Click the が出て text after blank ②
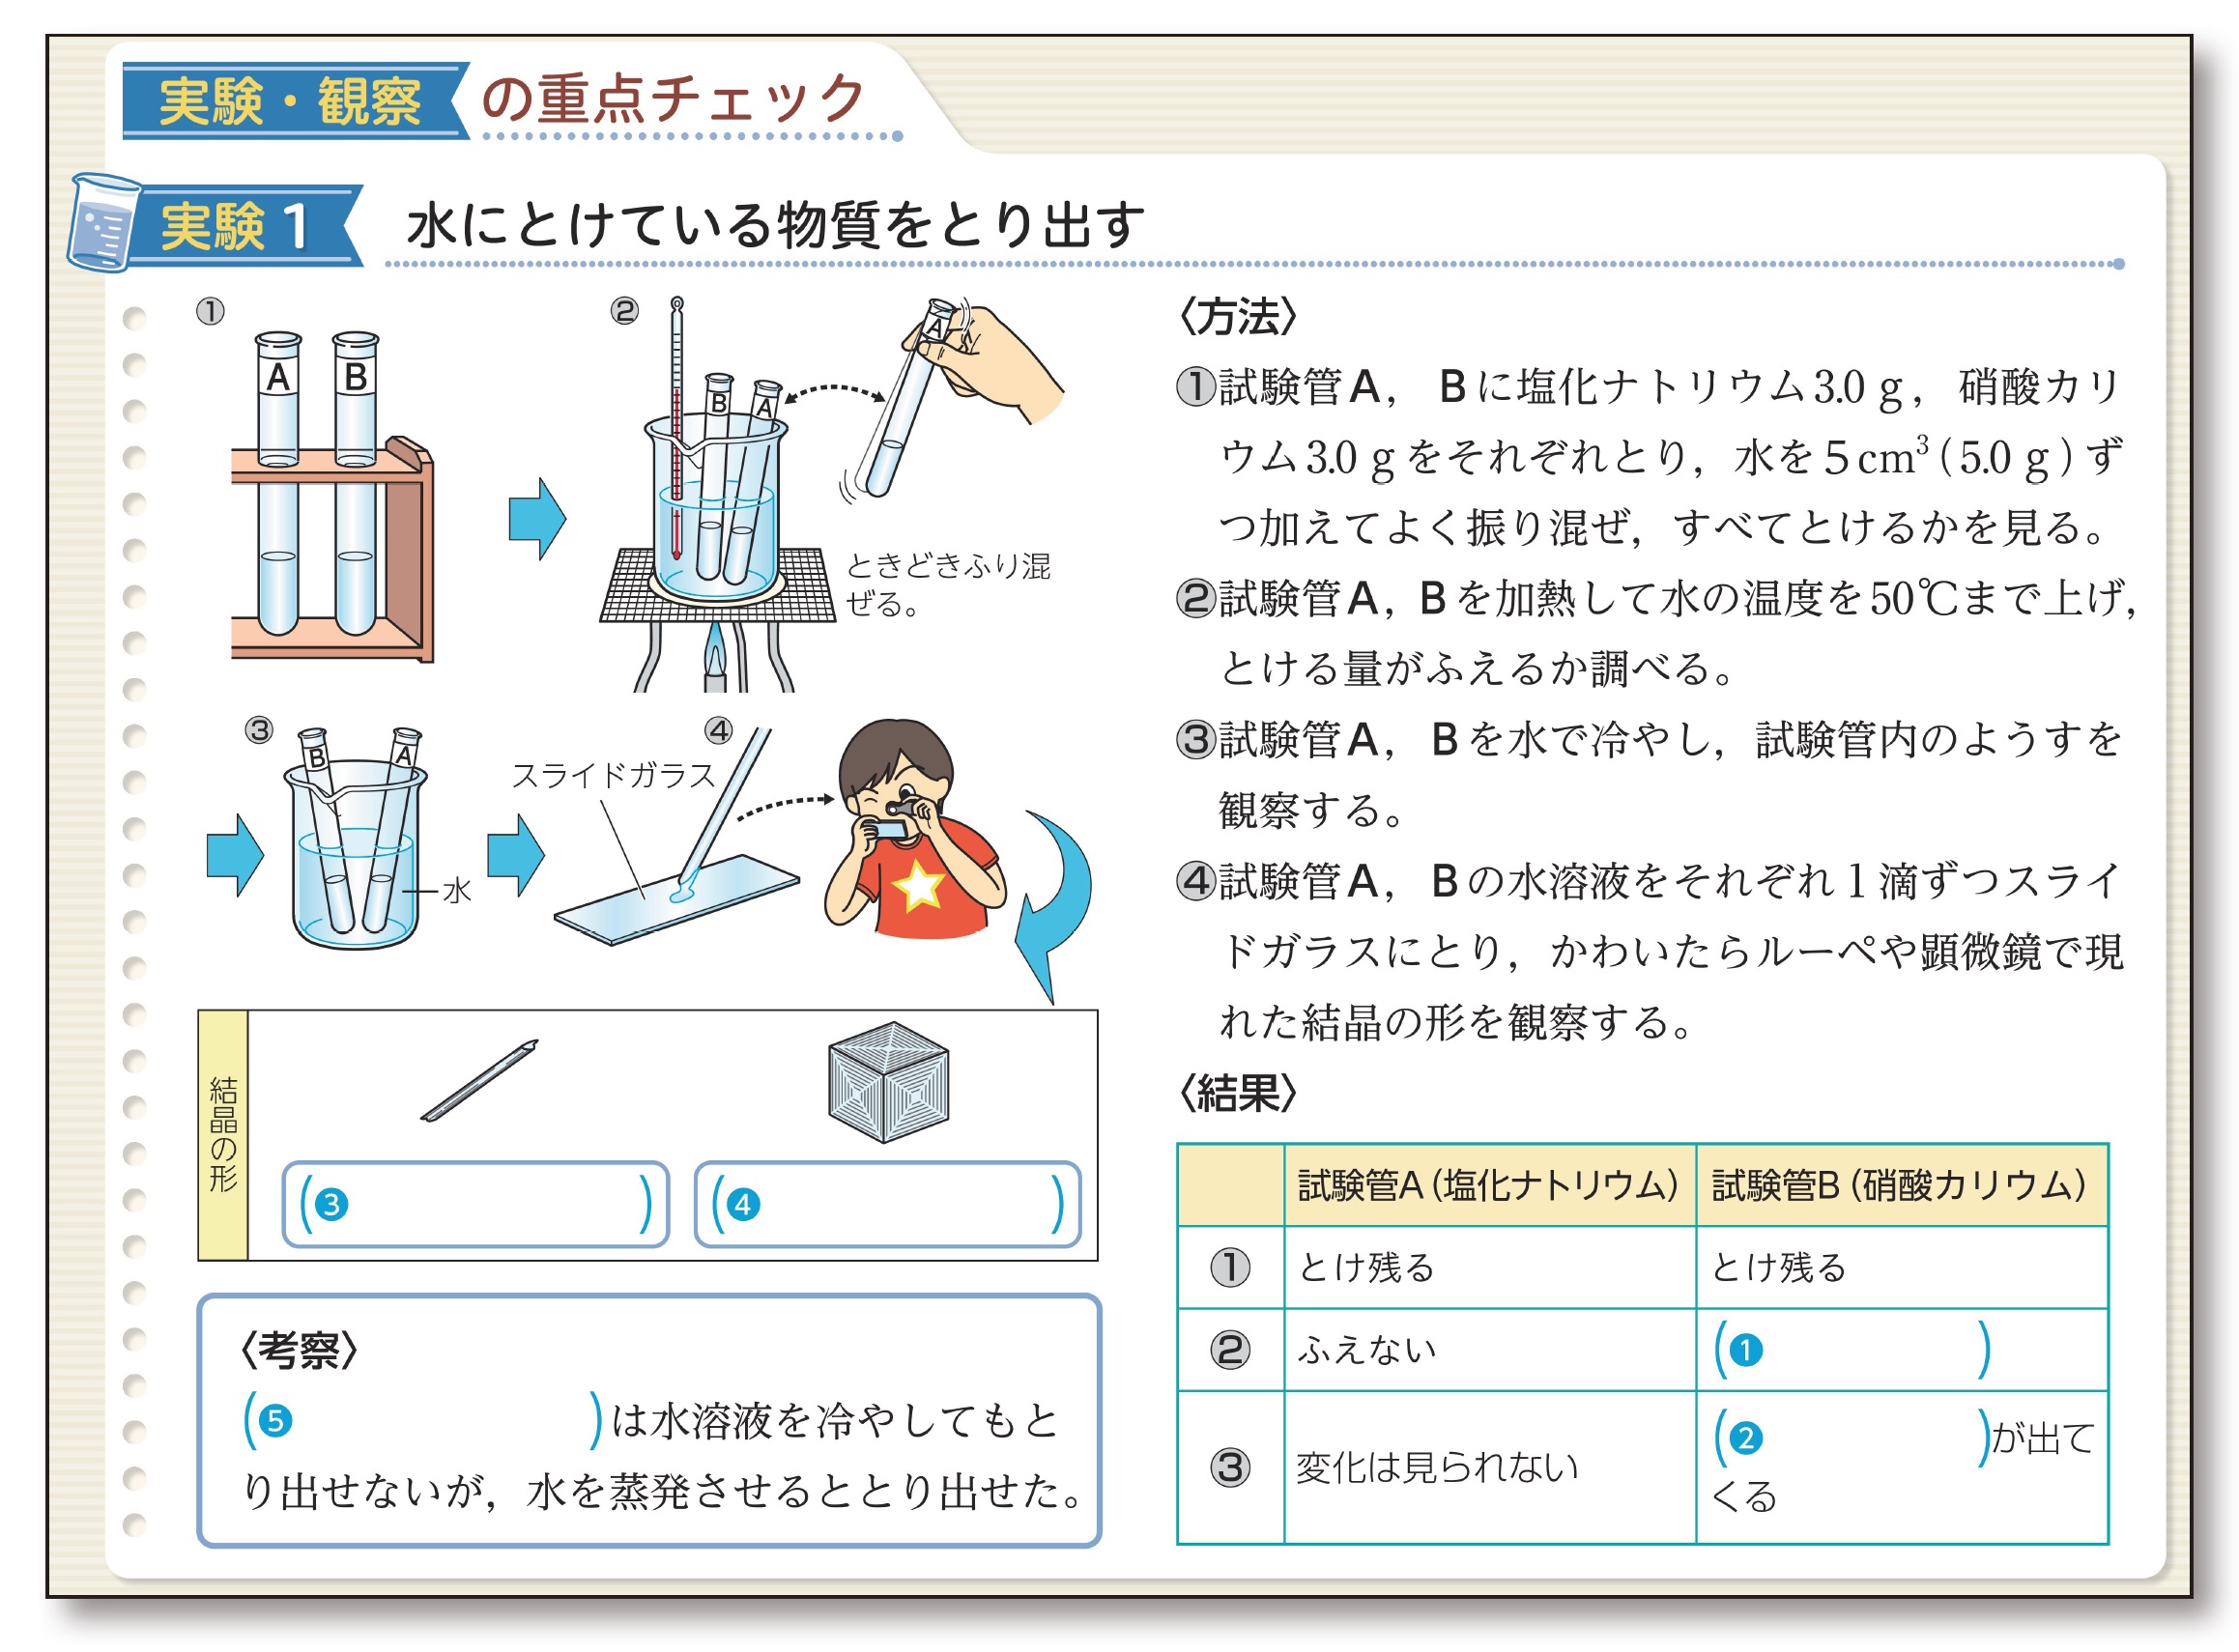The height and width of the screenshot is (1652, 2239). 2043,1438
